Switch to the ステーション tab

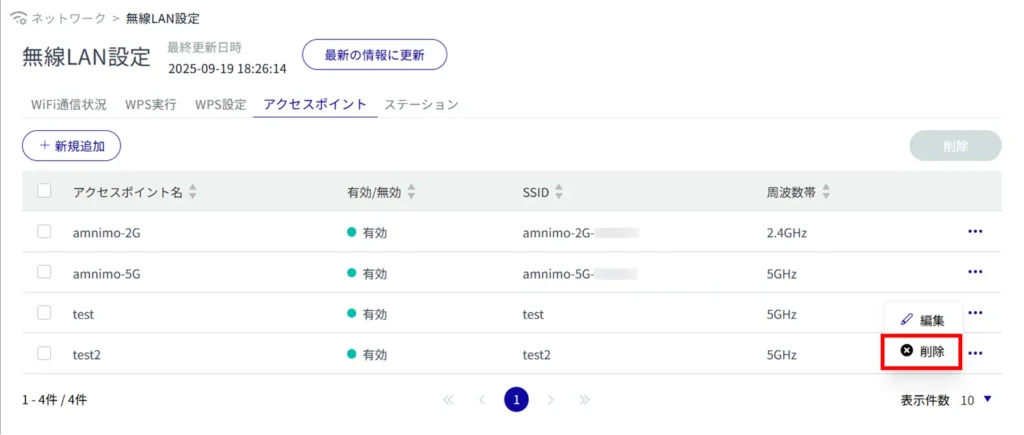pyautogui.click(x=421, y=105)
